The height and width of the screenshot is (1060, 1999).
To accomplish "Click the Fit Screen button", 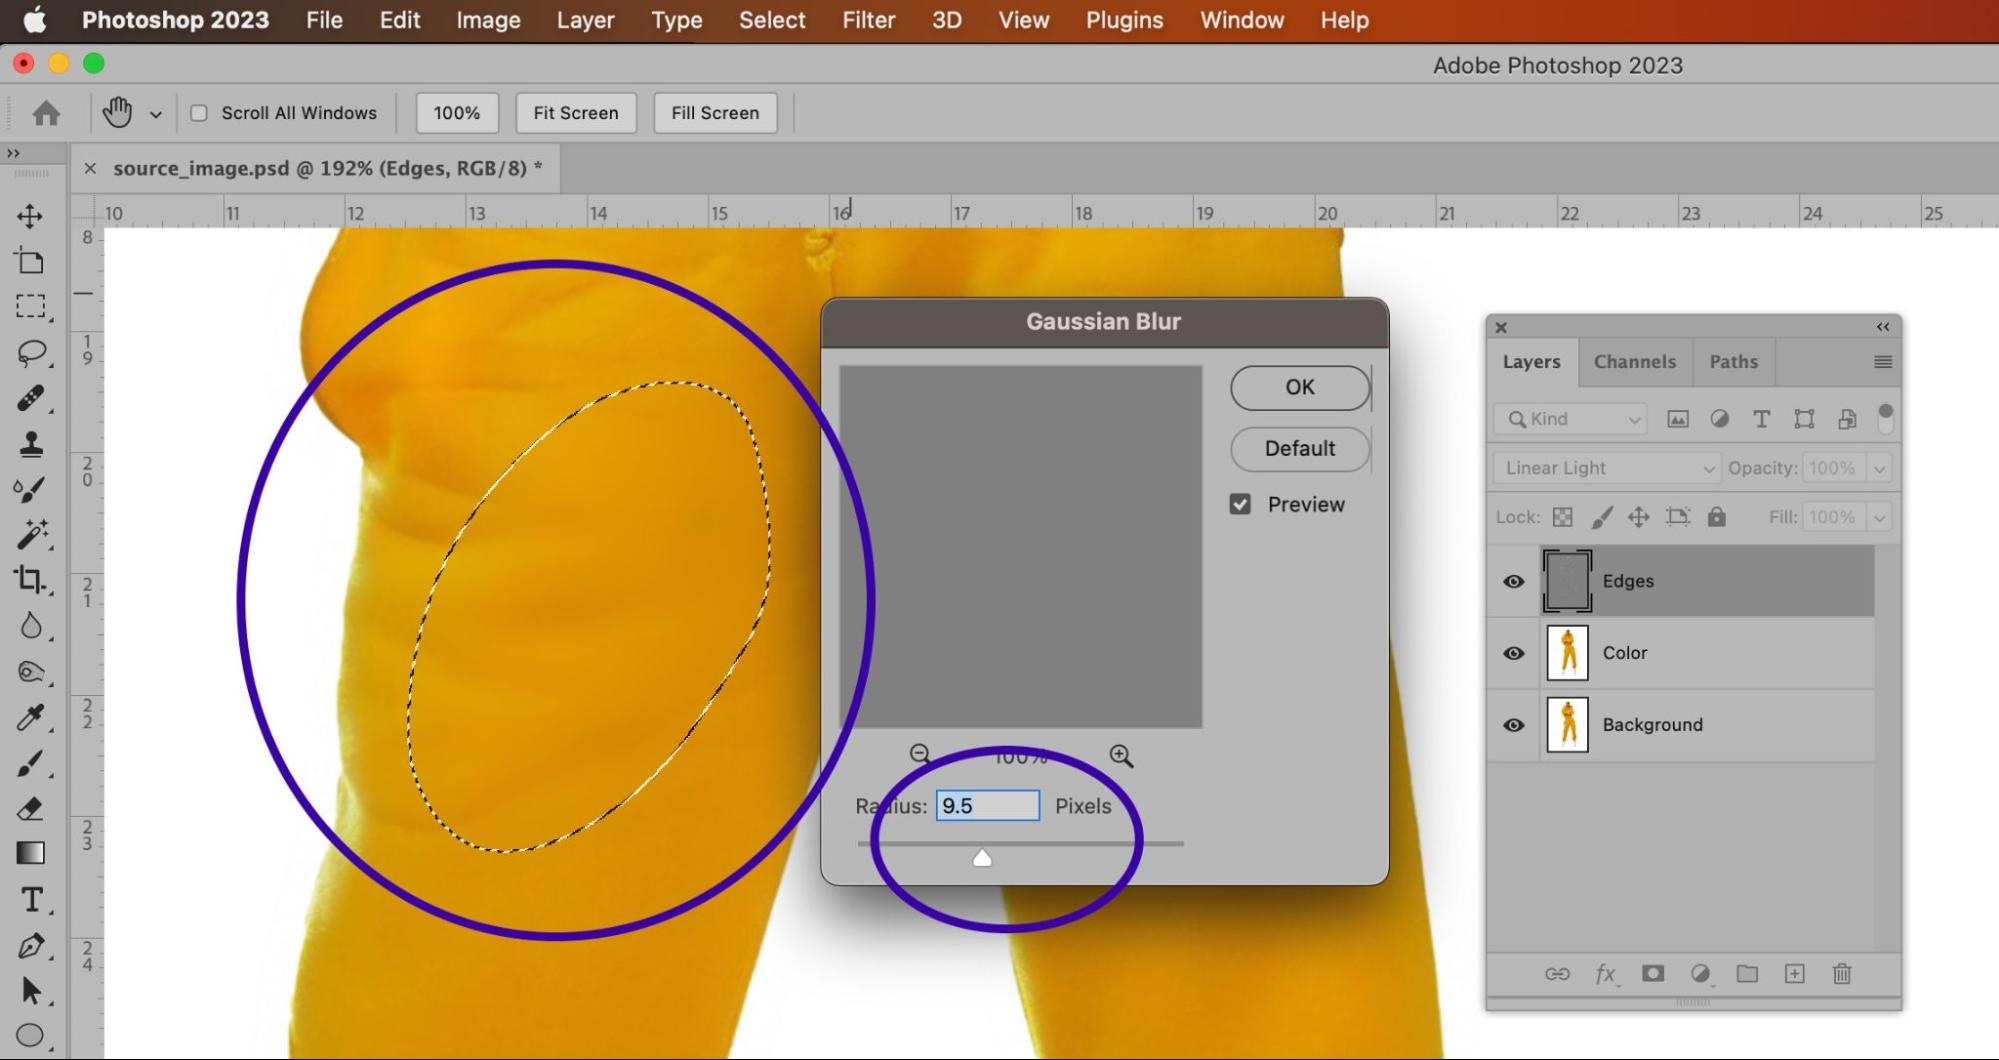I will [x=575, y=113].
